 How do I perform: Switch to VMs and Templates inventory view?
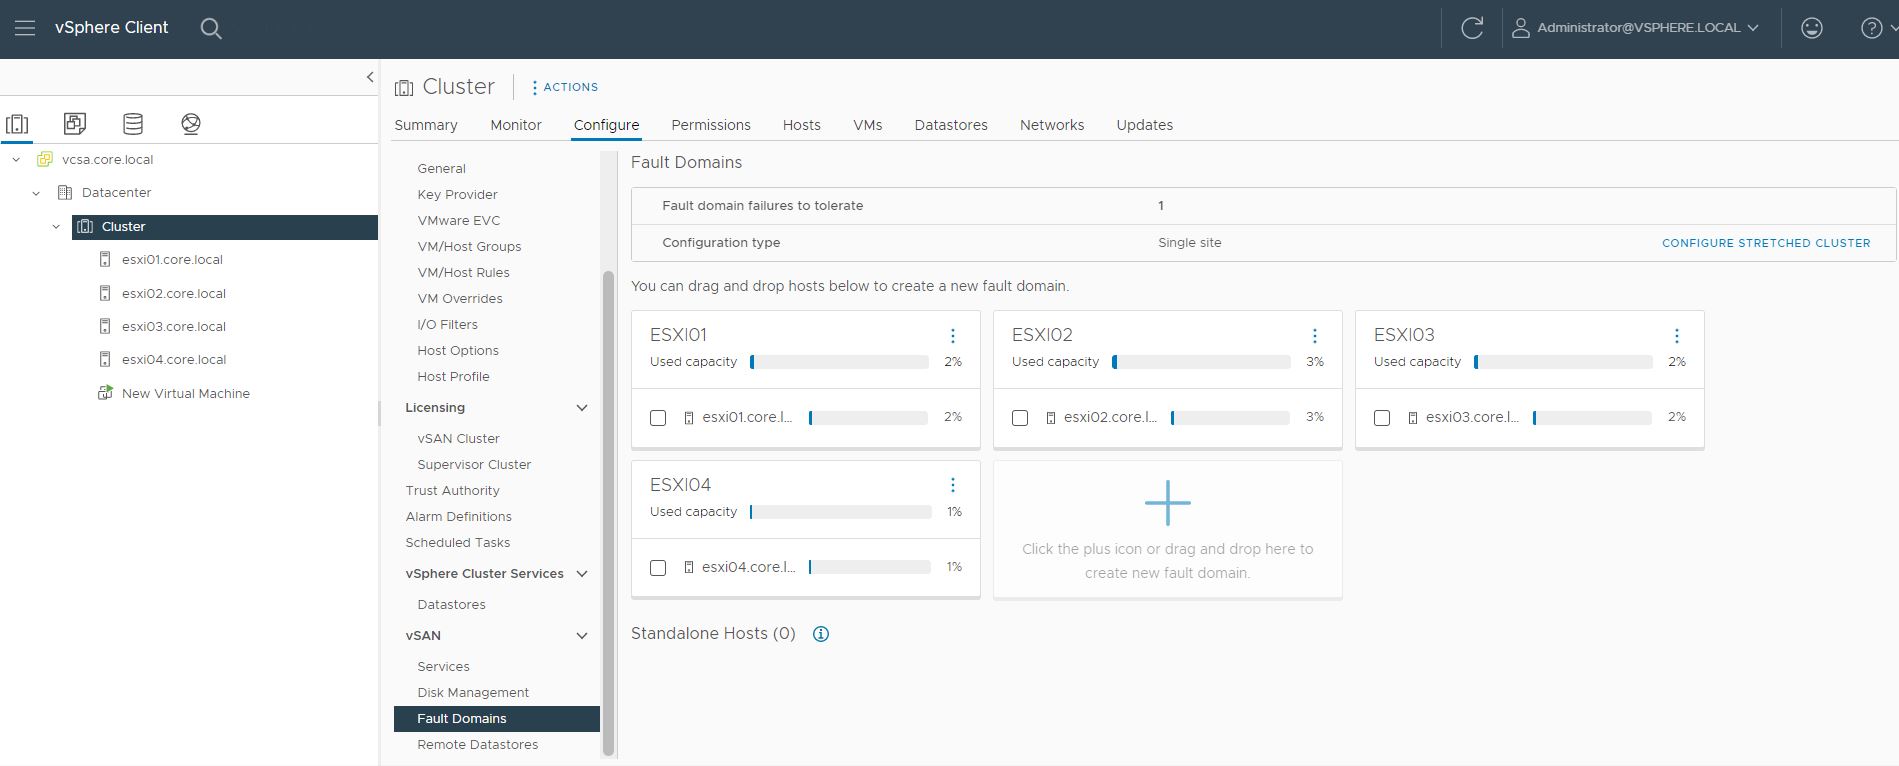pyautogui.click(x=75, y=123)
